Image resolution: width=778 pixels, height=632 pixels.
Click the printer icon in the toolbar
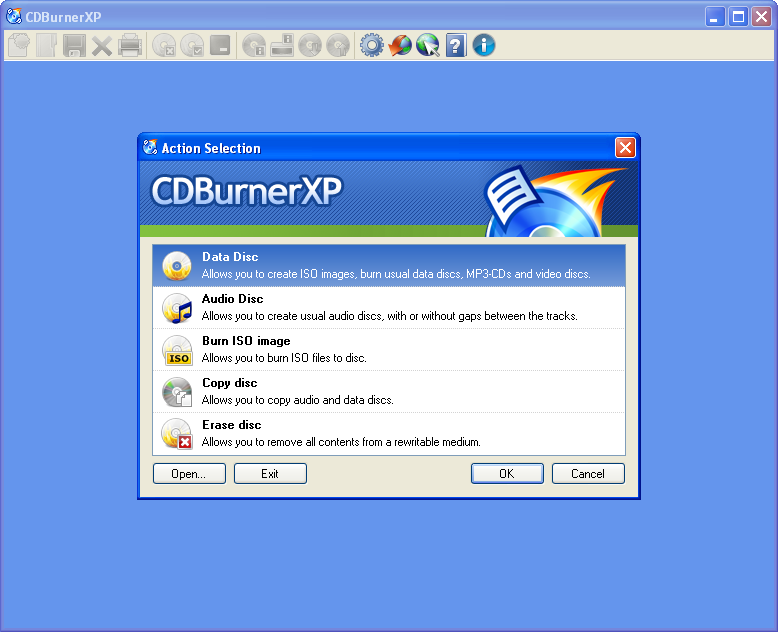point(130,45)
